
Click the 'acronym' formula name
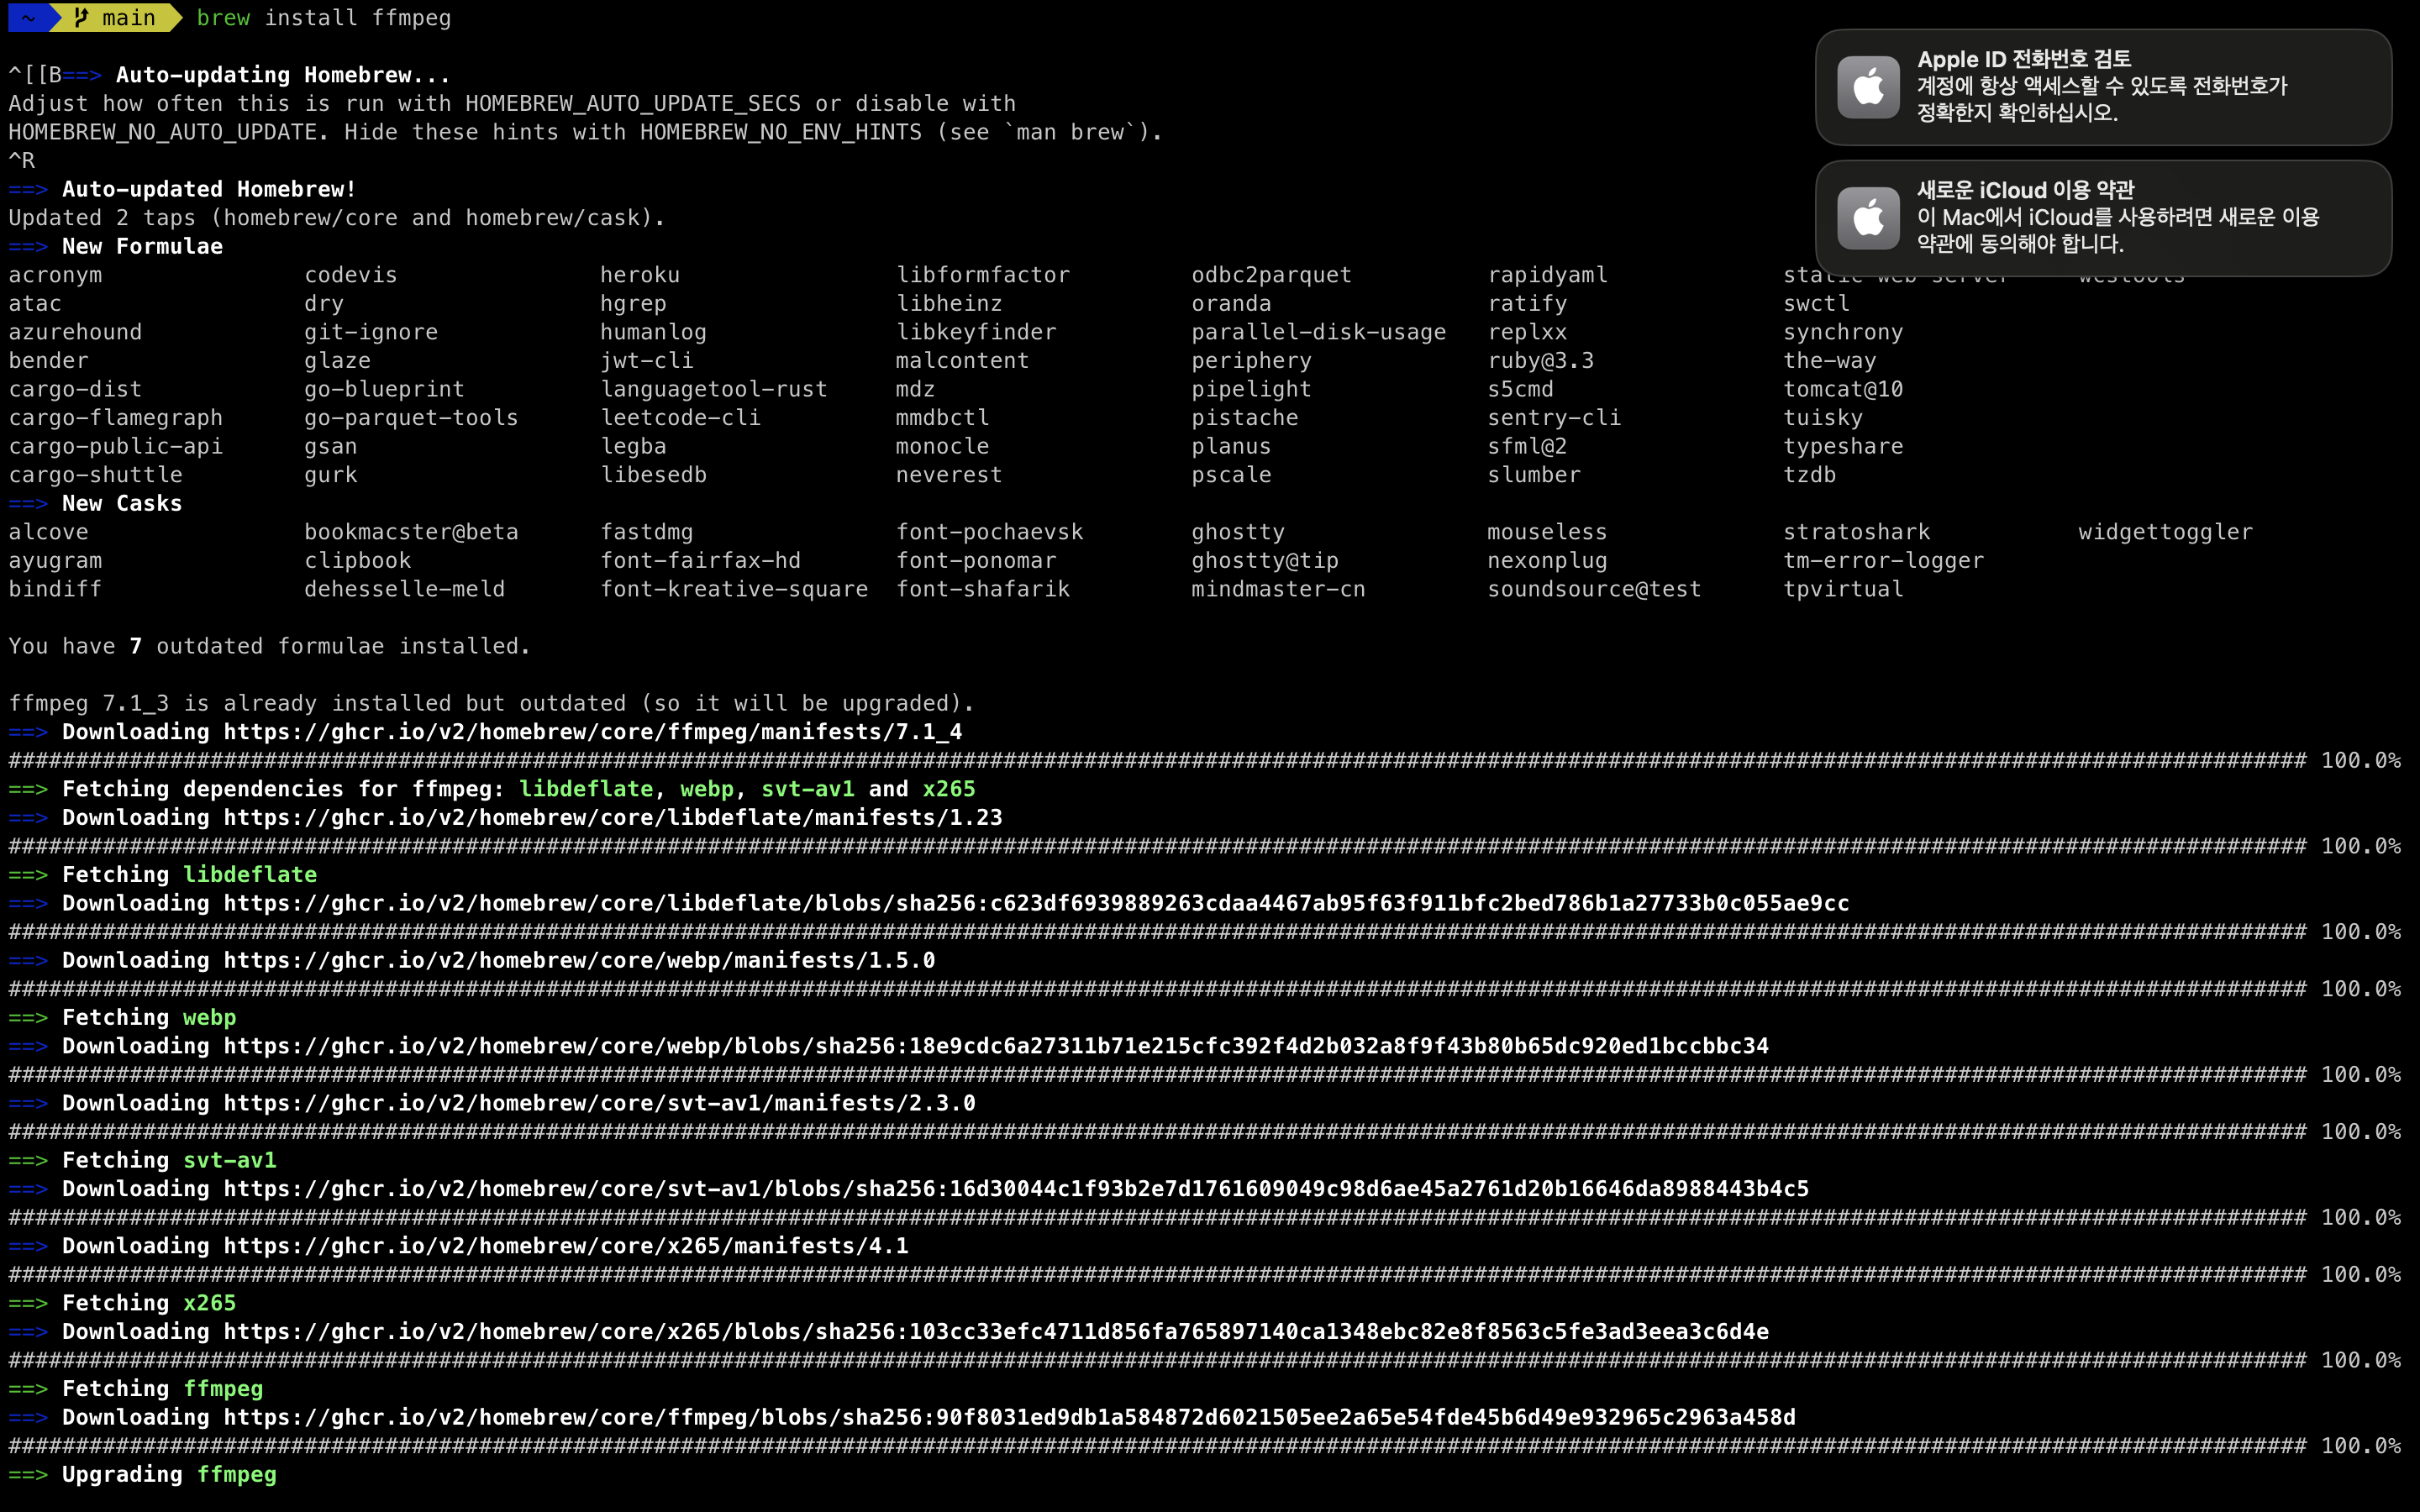[55, 275]
